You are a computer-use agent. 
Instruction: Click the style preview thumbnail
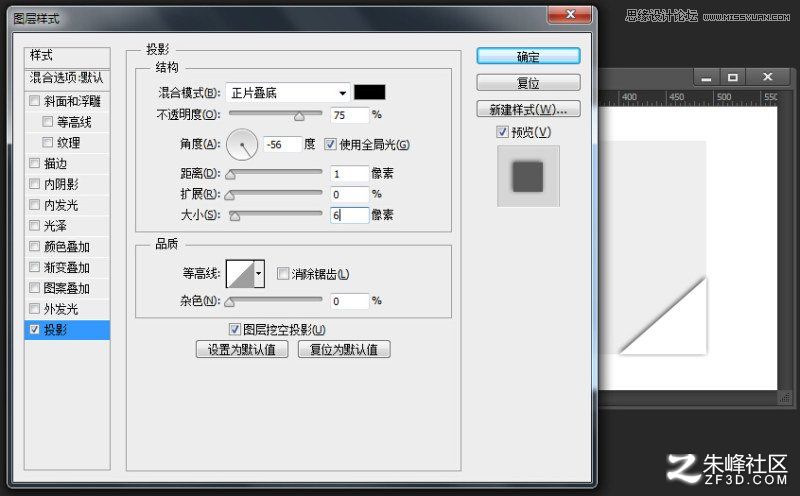pos(528,176)
